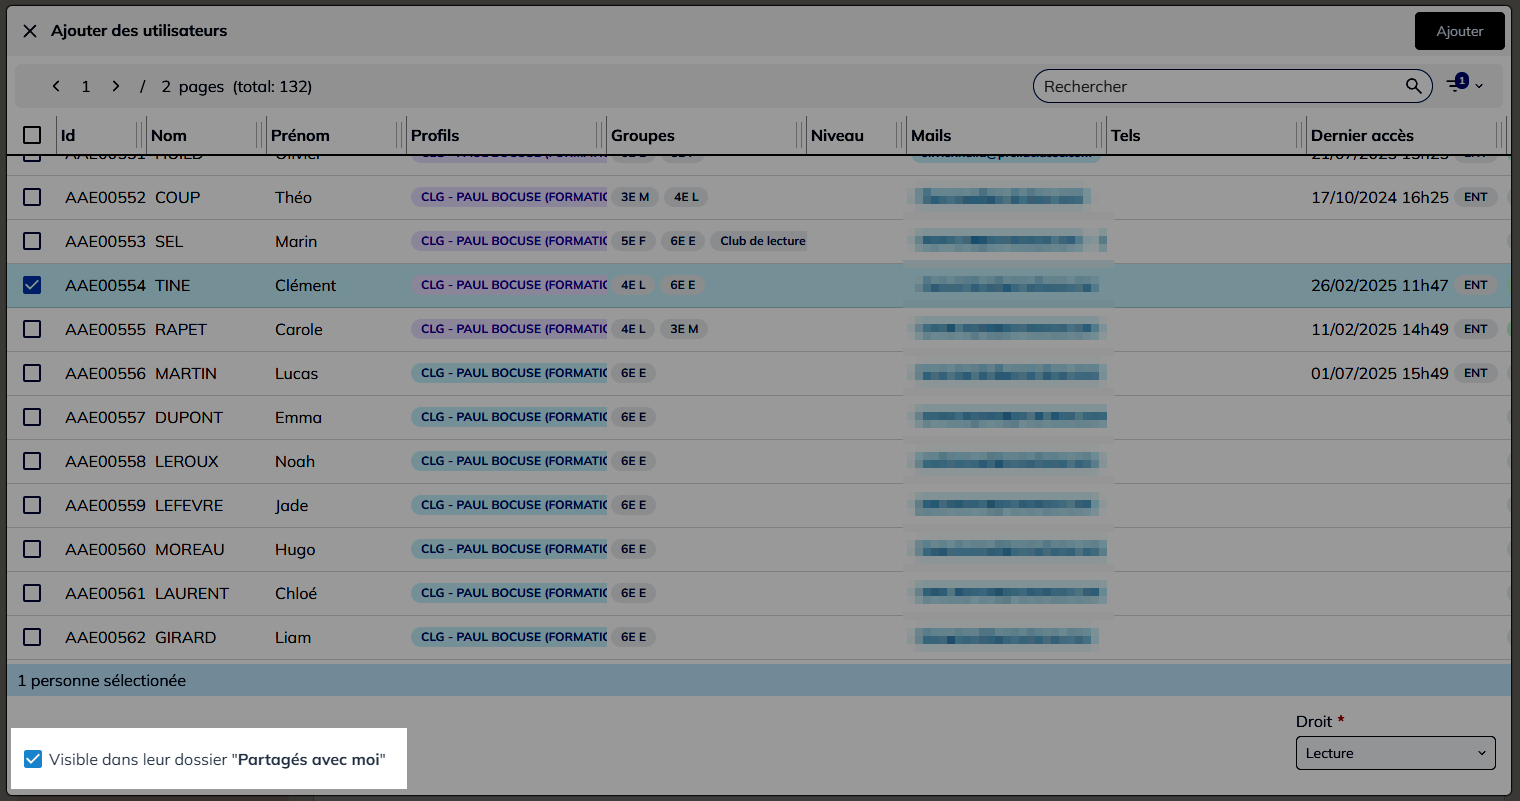1520x801 pixels.
Task: Click the profile tag in COUP's row
Action: tap(509, 197)
